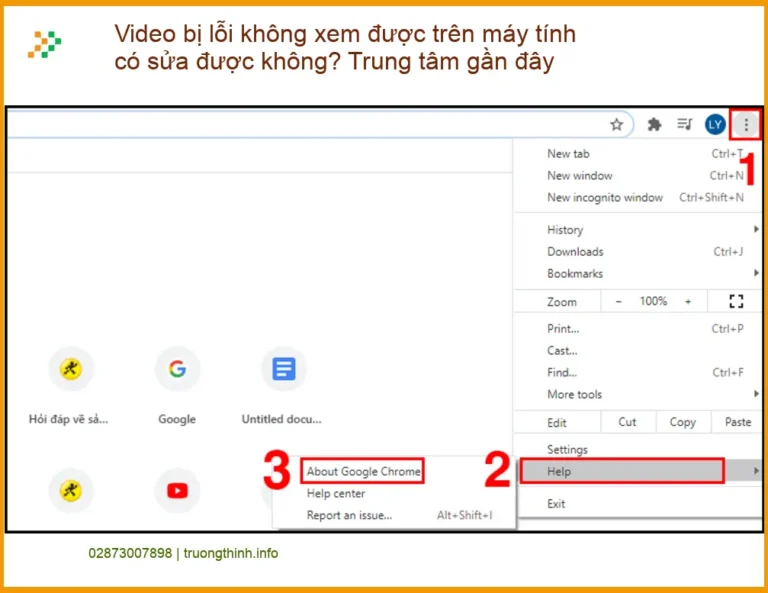This screenshot has width=768, height=593.
Task: Increase zoom with plus button
Action: coord(688,302)
